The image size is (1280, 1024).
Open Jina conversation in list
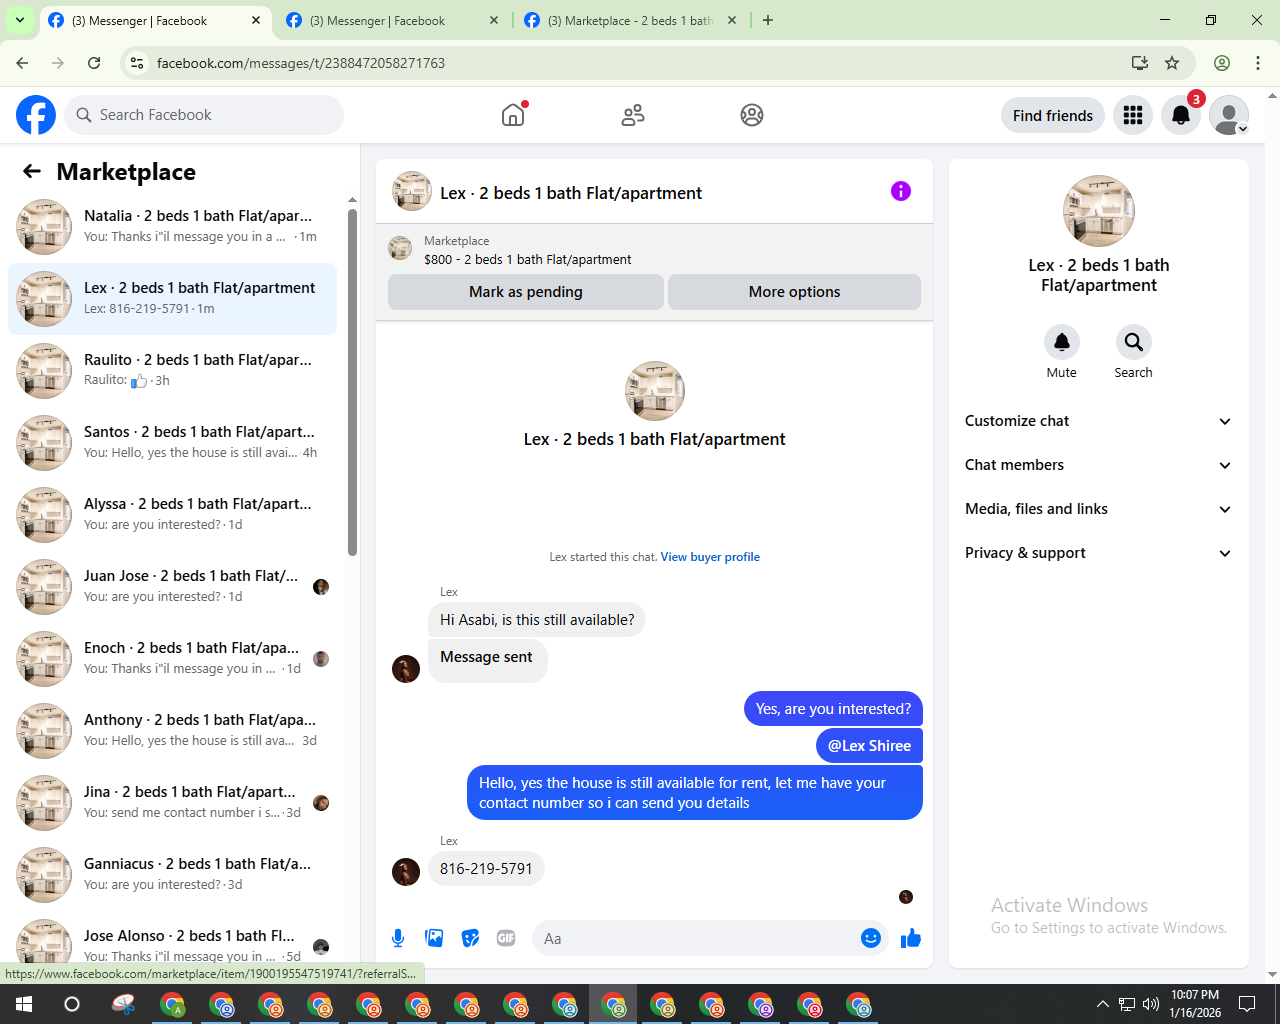coord(172,803)
